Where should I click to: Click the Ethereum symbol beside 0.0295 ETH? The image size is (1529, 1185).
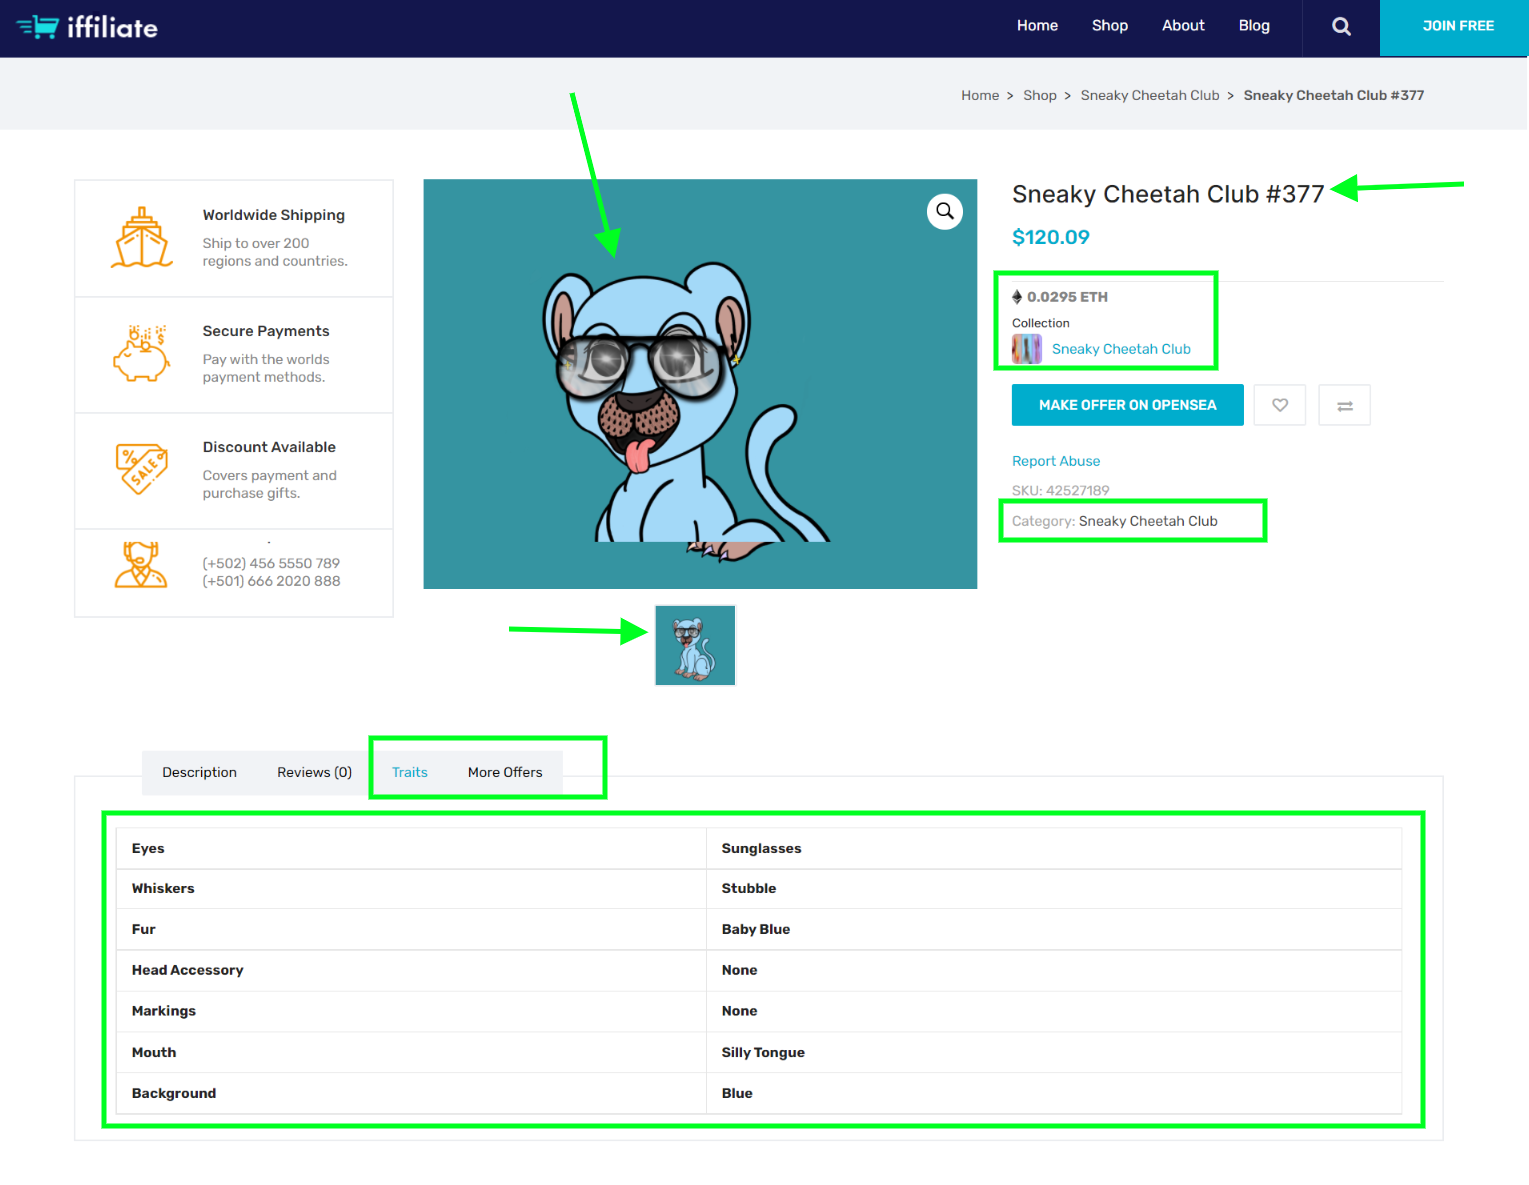pos(1017,297)
